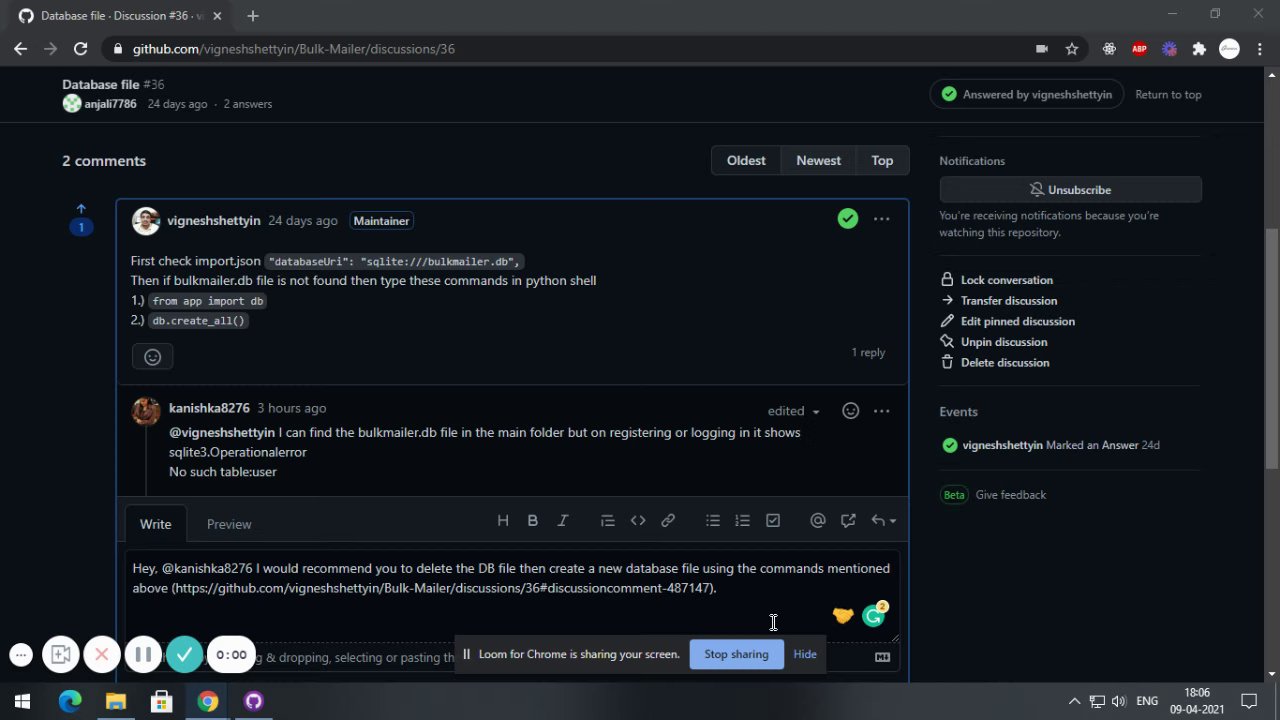Reference an issue or discussion icon
The image size is (1280, 720).
point(848,521)
